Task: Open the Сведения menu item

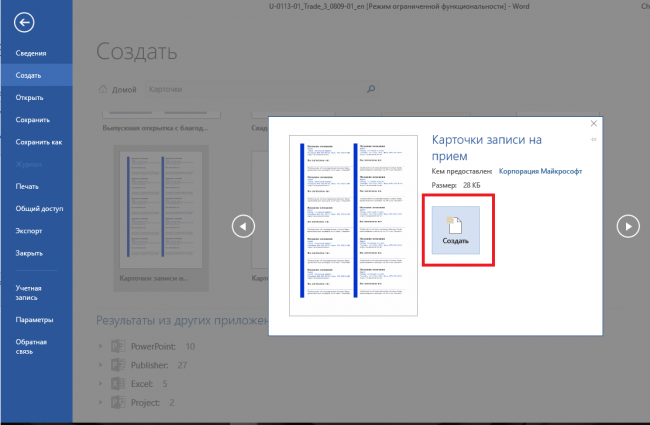Action: (30, 52)
